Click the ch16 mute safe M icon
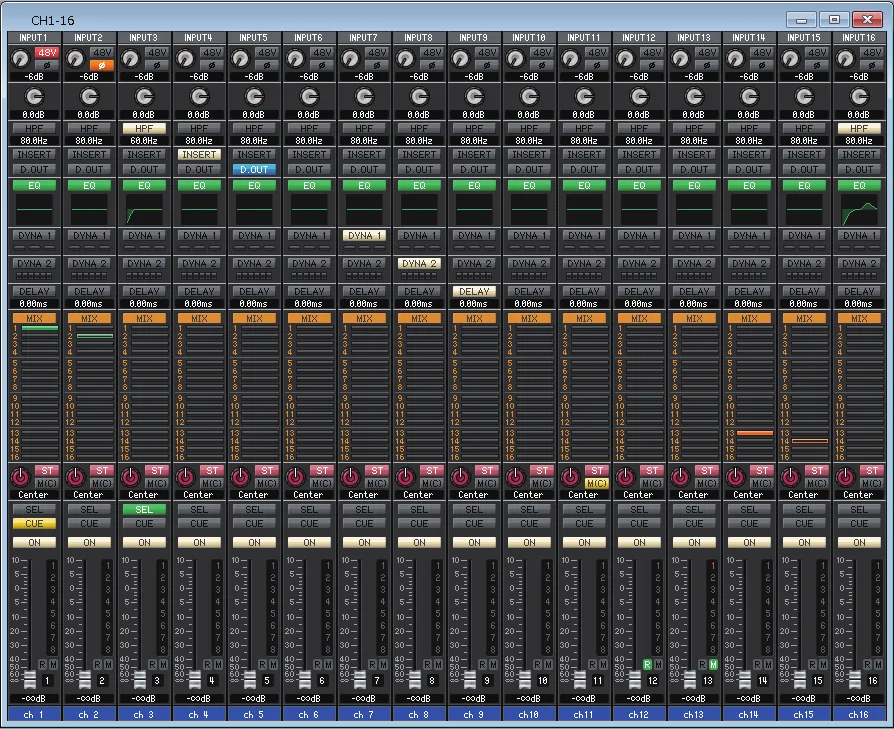The height and width of the screenshot is (729, 894). pos(878,665)
